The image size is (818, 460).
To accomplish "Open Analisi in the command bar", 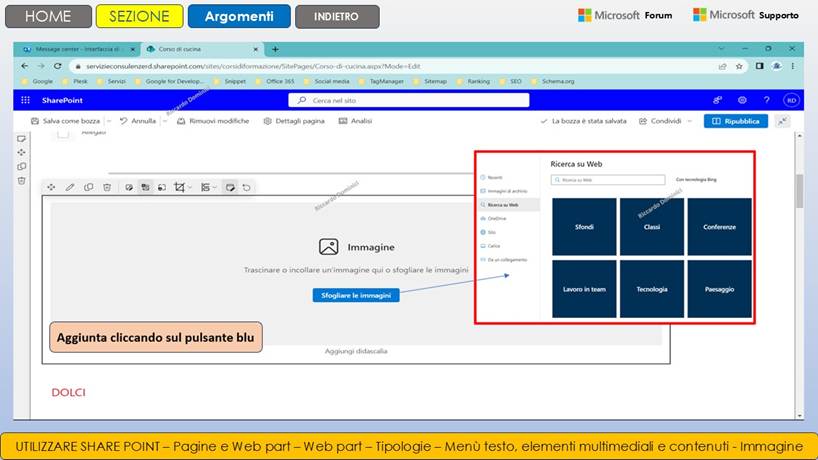I will coord(355,121).
